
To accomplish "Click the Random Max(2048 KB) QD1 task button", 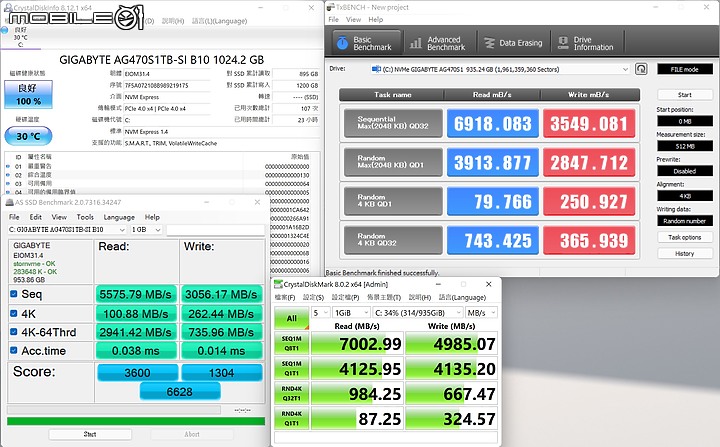I will [393, 162].
